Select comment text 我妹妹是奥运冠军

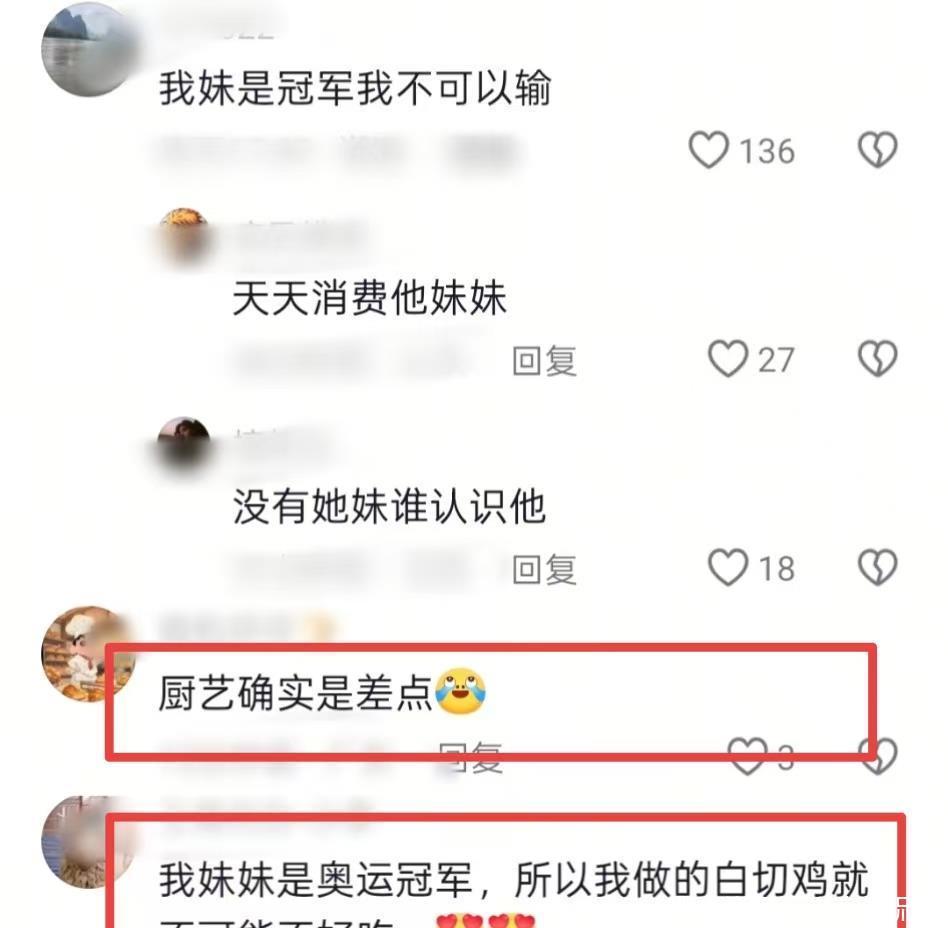[316, 880]
